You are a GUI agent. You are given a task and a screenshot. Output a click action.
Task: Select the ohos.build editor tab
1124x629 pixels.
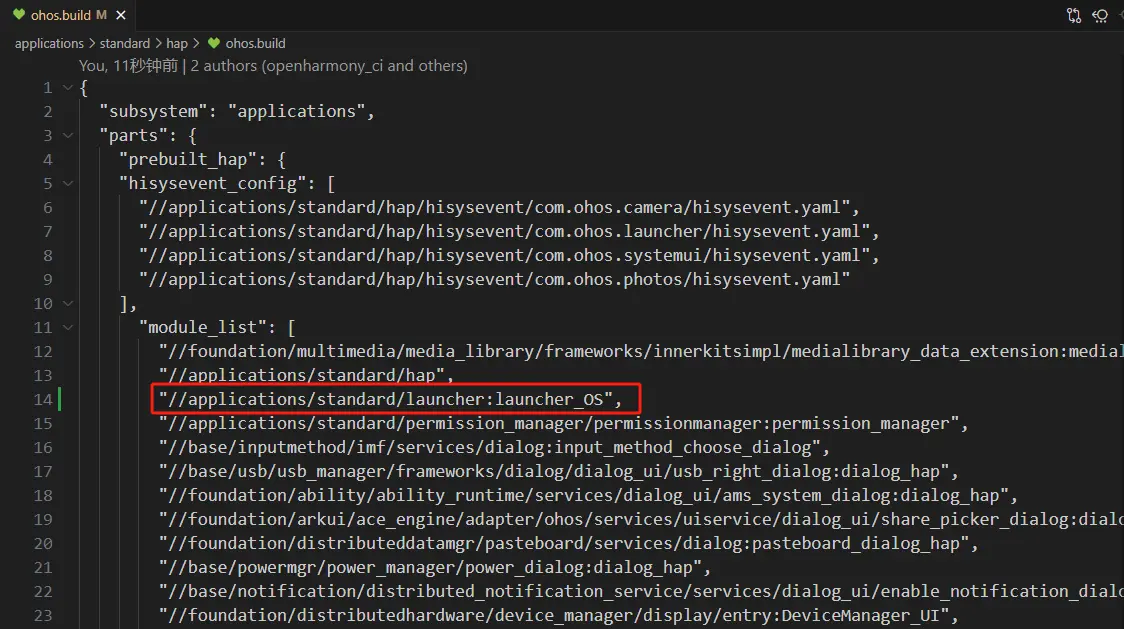[68, 15]
